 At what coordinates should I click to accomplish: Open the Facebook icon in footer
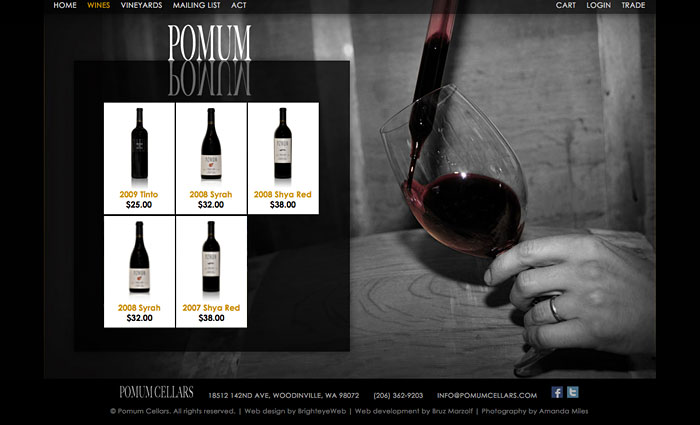tap(557, 392)
